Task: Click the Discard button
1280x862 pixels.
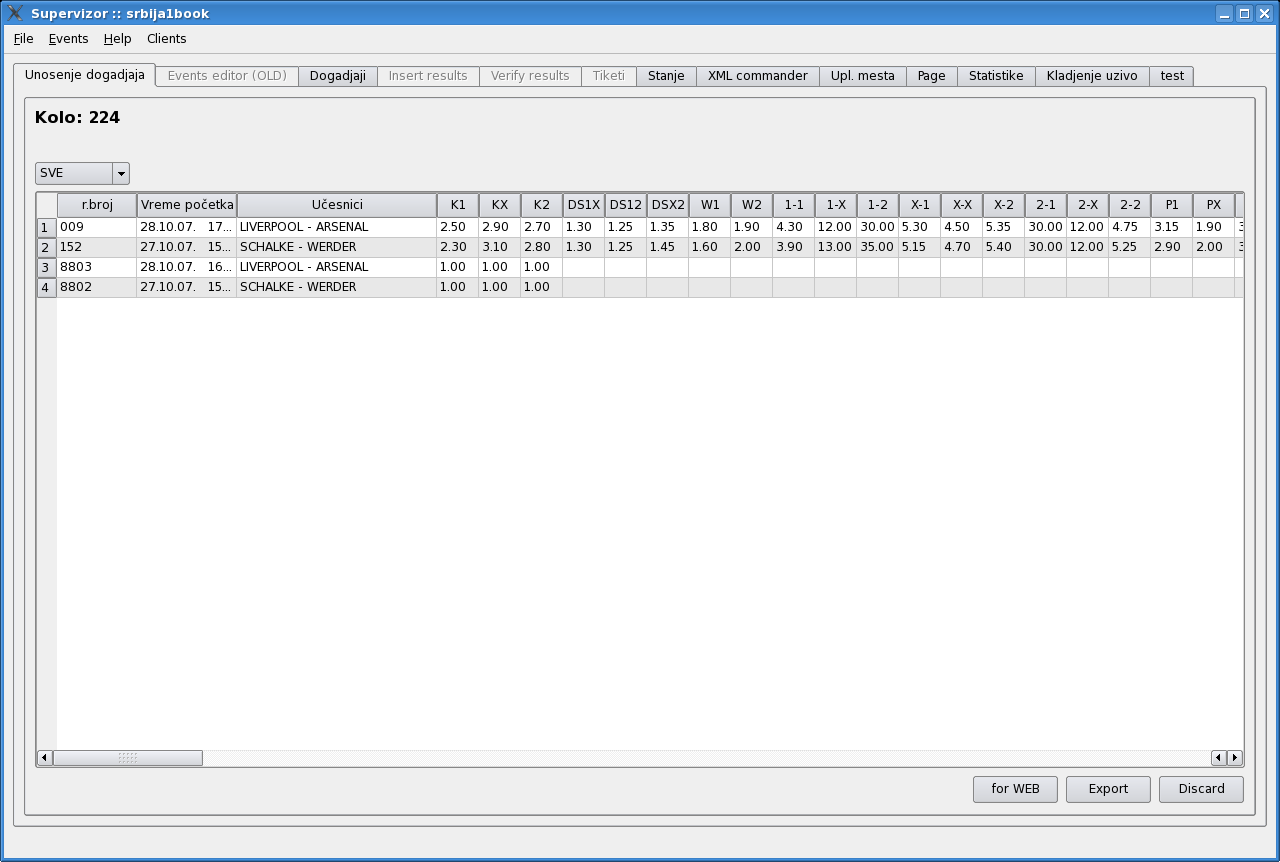Action: pyautogui.click(x=1201, y=789)
